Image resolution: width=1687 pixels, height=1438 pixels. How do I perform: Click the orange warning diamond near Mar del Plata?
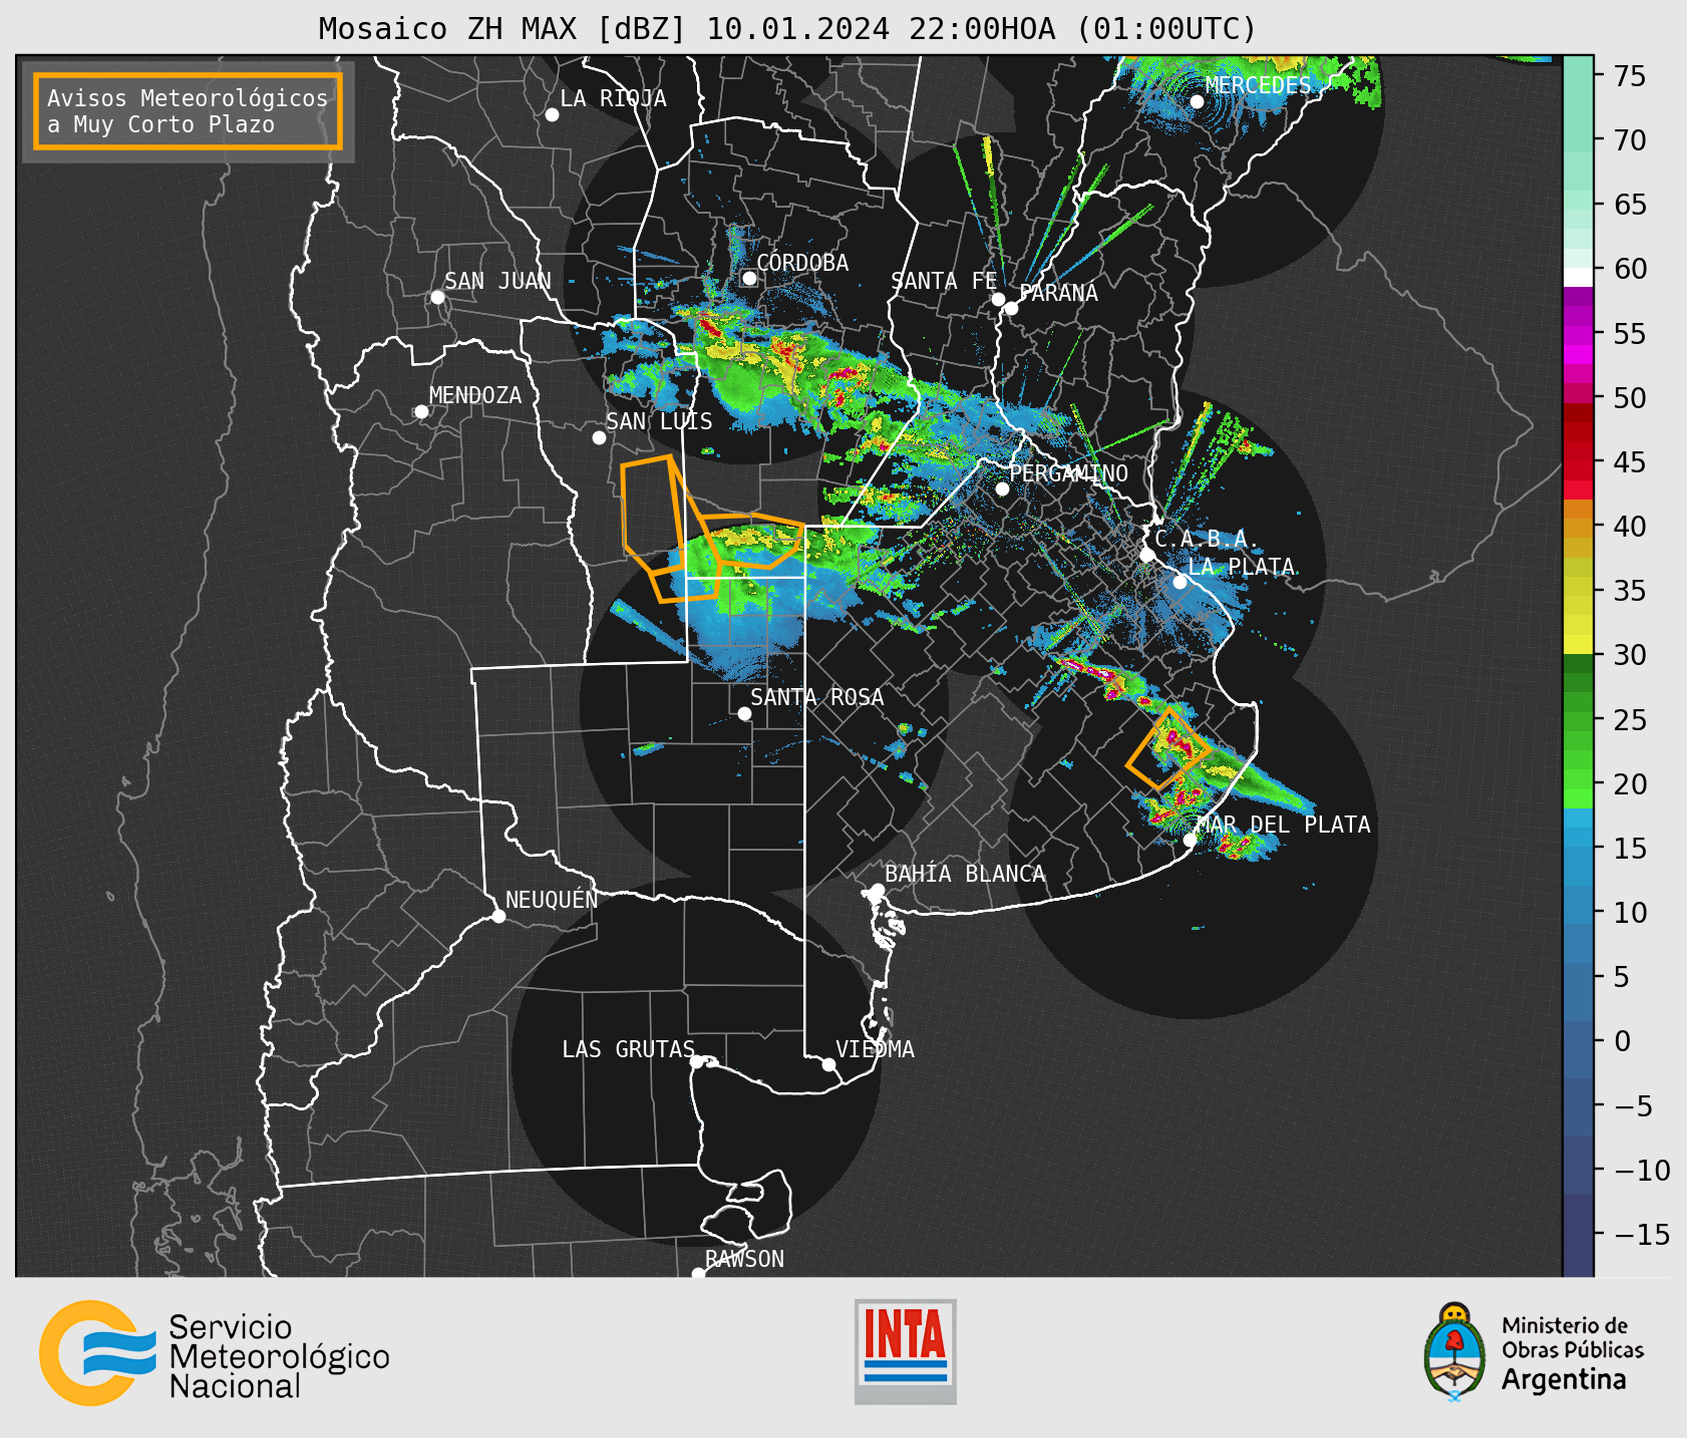point(1168,748)
